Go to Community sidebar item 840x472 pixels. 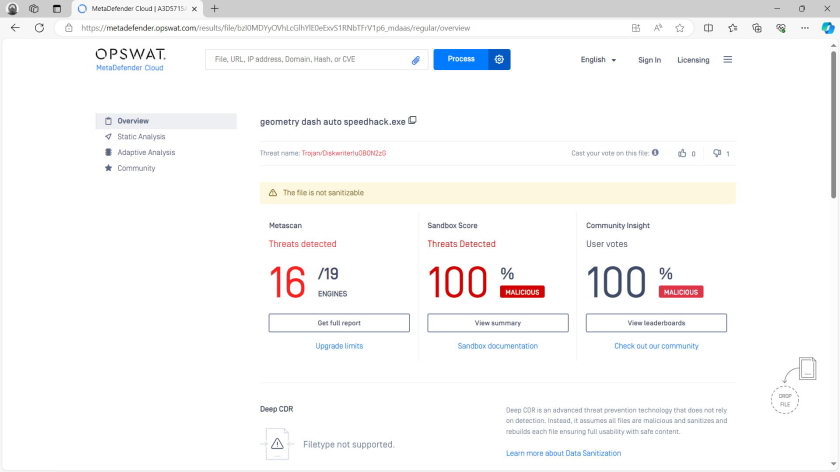point(136,169)
